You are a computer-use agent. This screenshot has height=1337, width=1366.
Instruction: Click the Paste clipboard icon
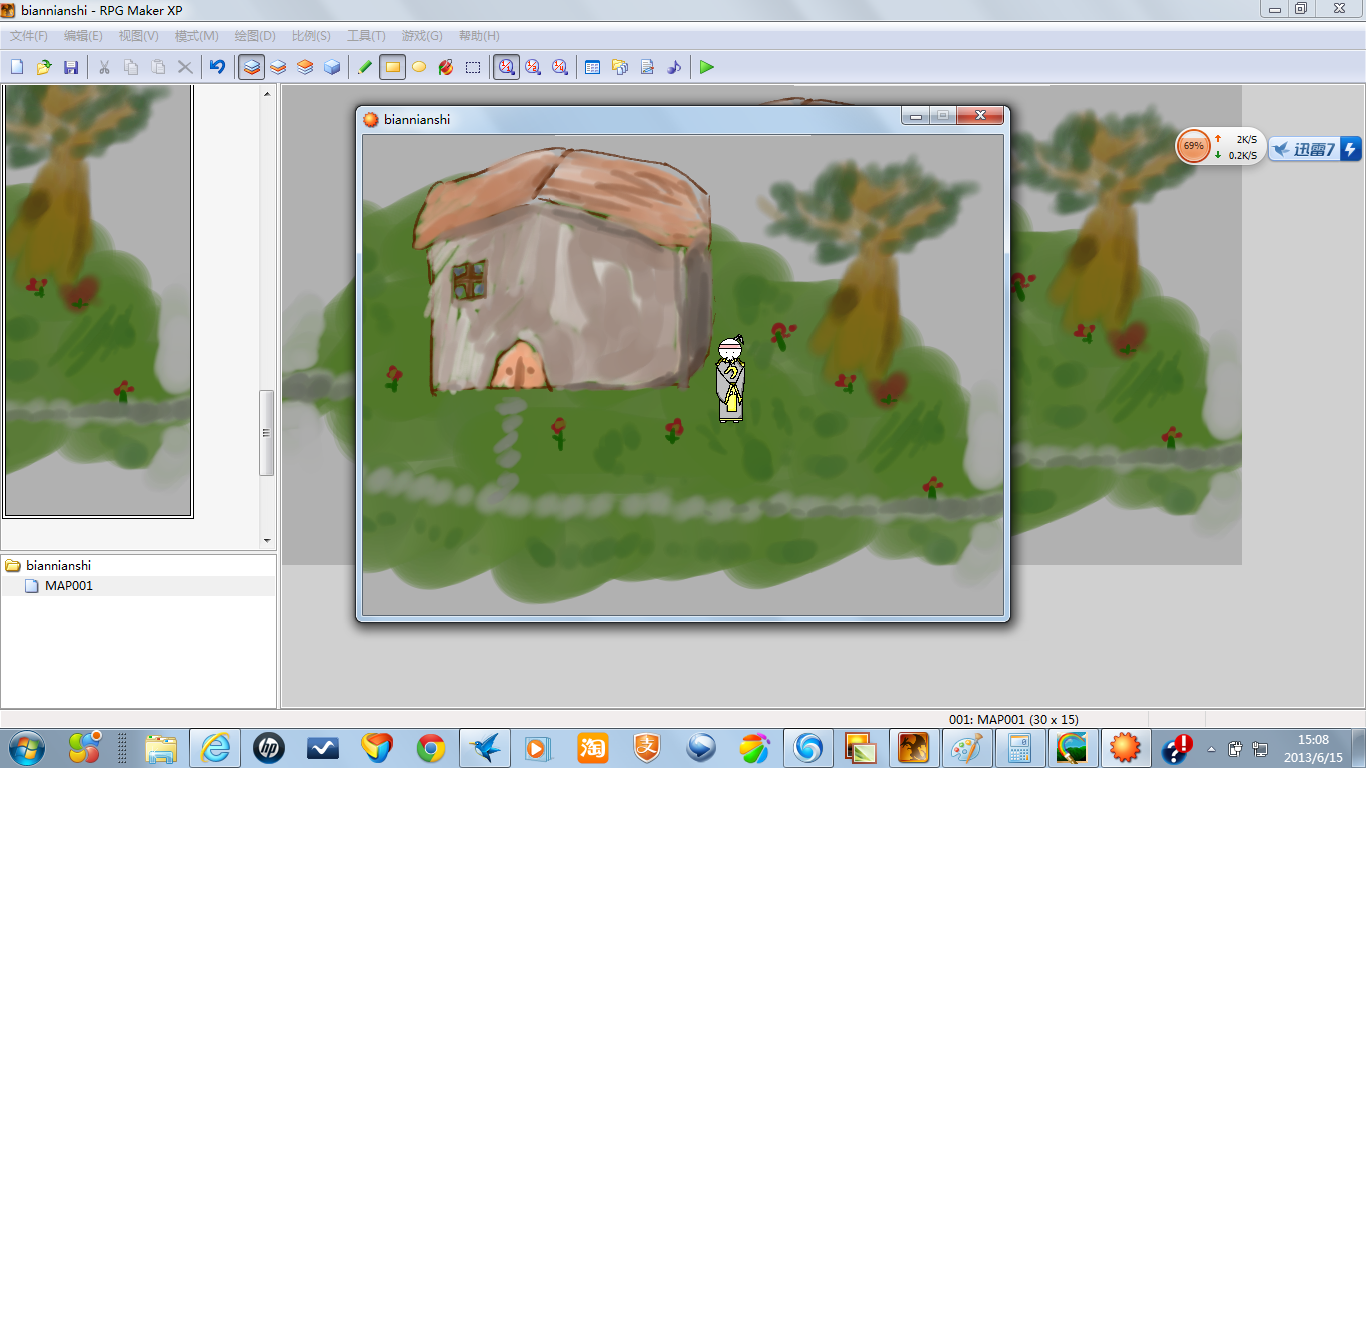pos(158,67)
